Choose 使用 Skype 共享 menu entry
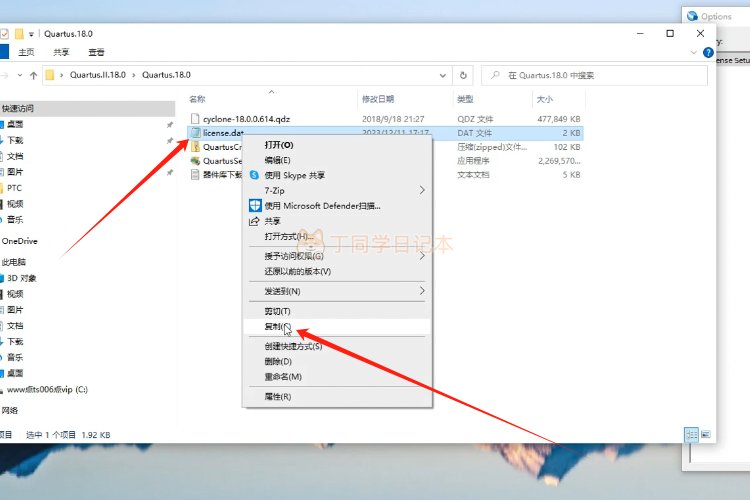 (295, 176)
